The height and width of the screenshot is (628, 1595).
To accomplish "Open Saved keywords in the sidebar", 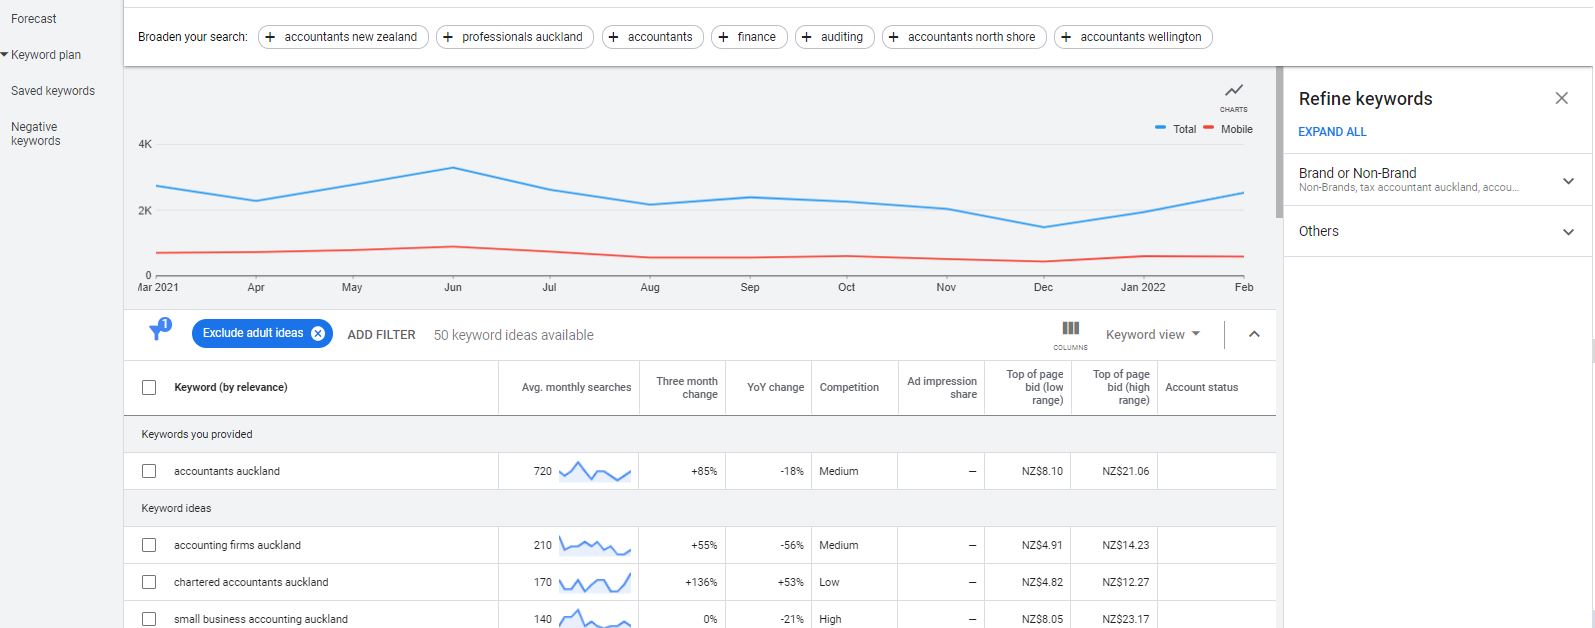I will coord(53,91).
